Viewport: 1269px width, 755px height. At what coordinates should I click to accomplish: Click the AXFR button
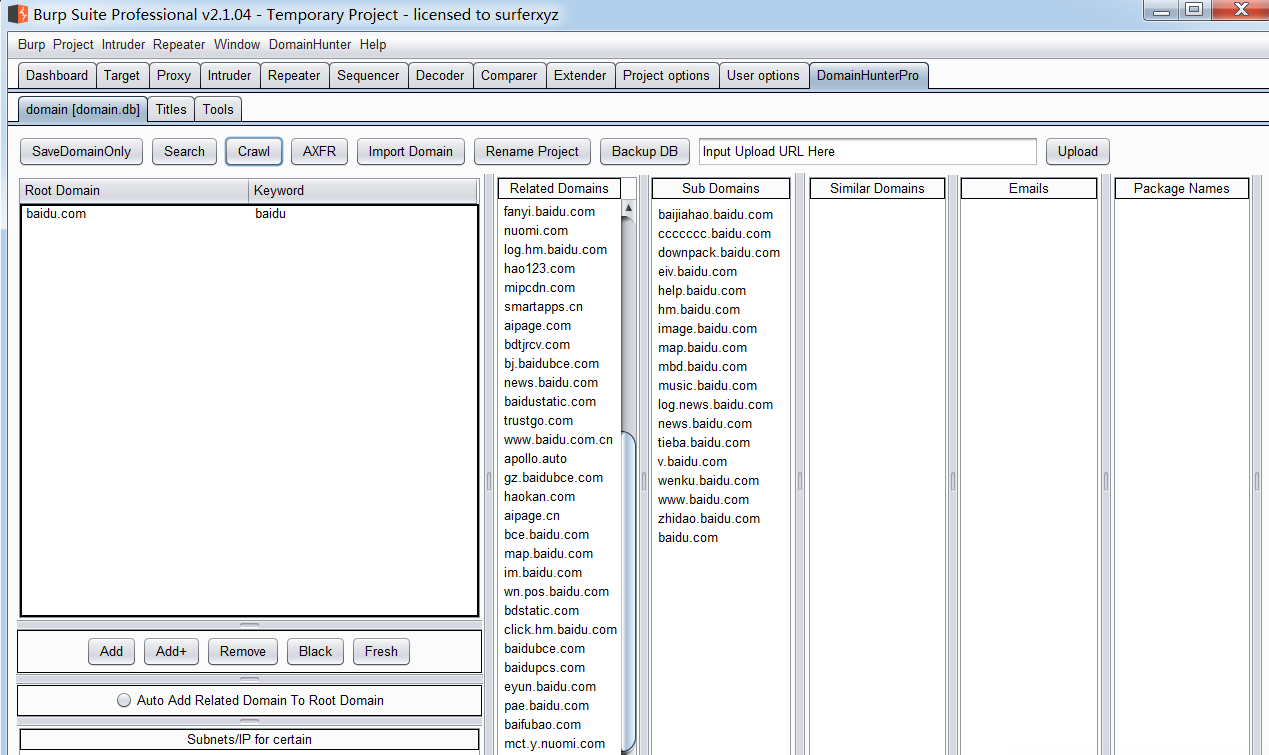(x=320, y=151)
